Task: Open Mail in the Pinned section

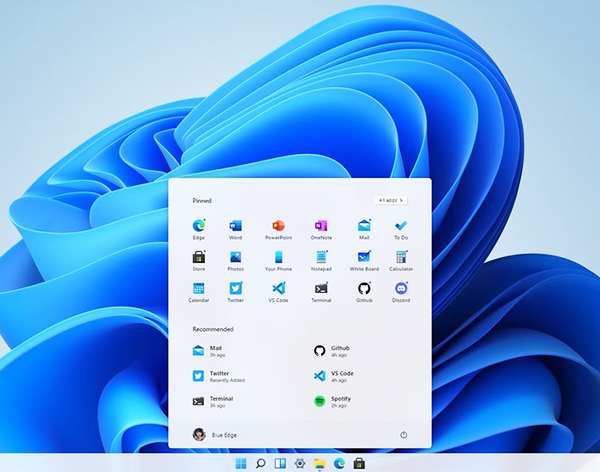Action: click(x=364, y=229)
